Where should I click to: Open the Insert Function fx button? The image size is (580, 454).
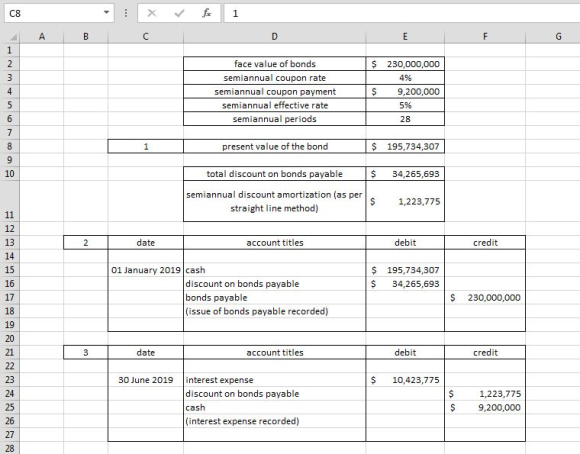[206, 13]
